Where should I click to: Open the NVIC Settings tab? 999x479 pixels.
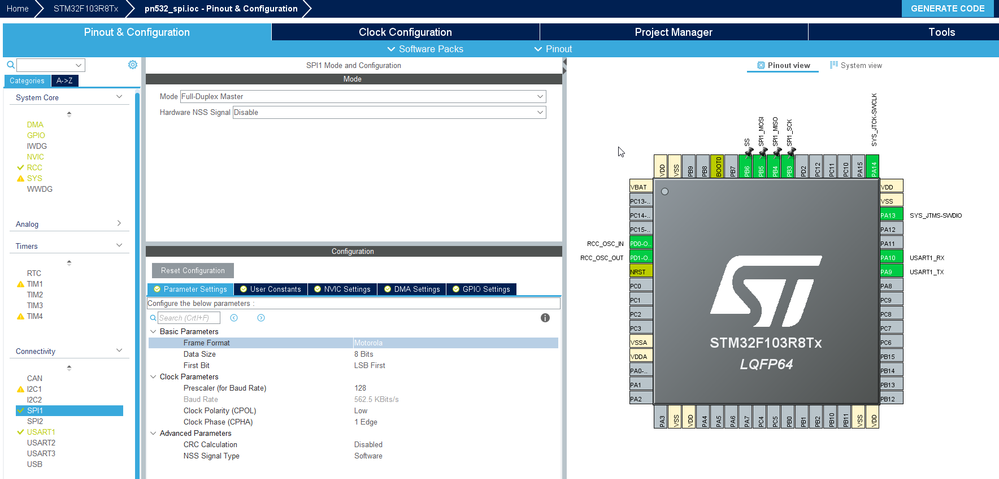coord(342,289)
